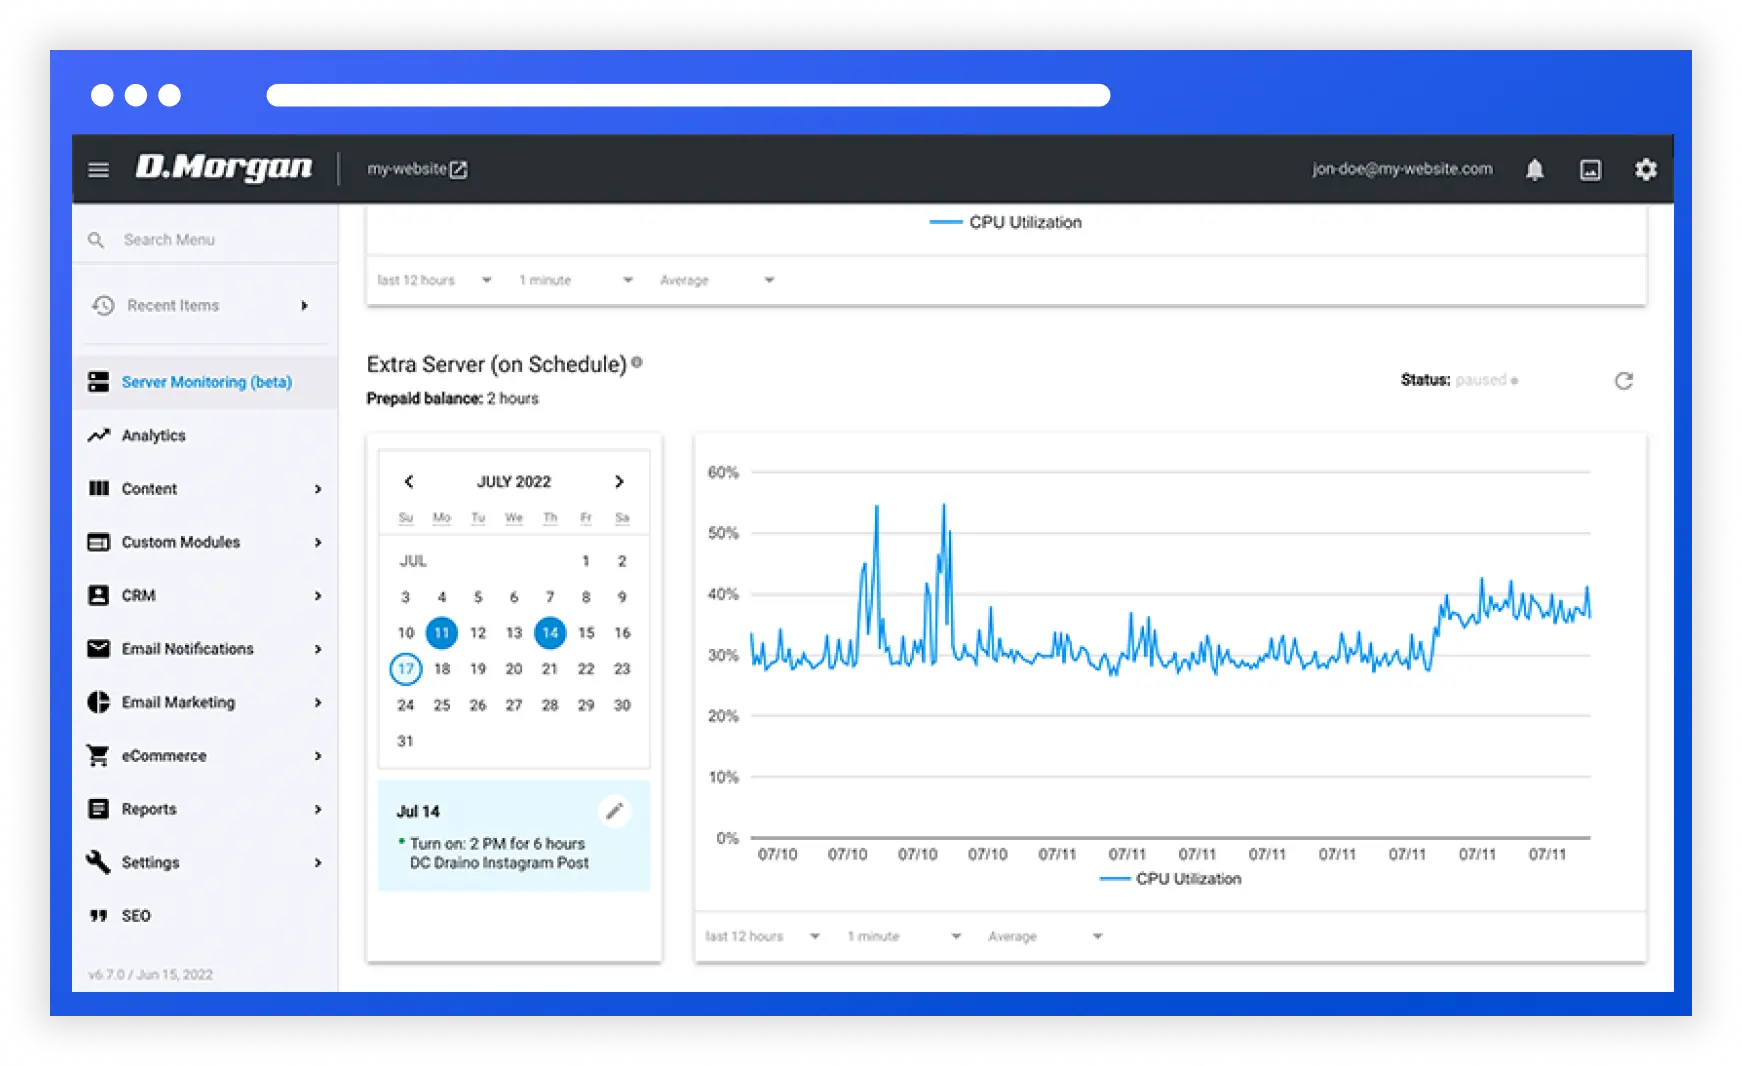
Task: Focus the Search Menu field
Action: [x=205, y=240]
